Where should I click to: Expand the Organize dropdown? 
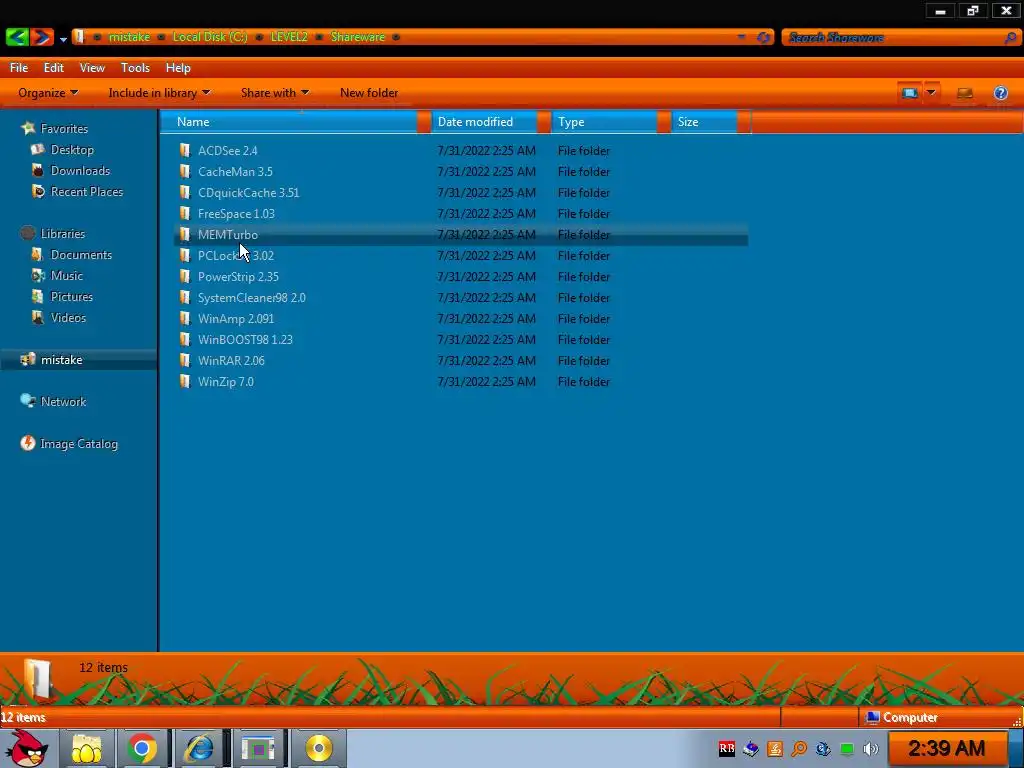click(x=48, y=93)
